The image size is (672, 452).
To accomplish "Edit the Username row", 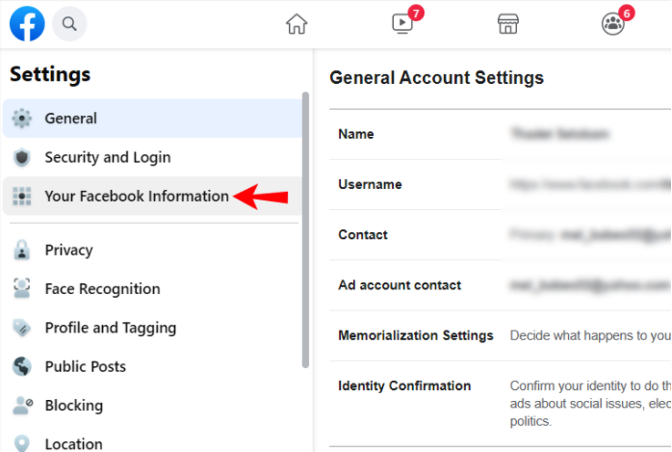I will [x=500, y=185].
